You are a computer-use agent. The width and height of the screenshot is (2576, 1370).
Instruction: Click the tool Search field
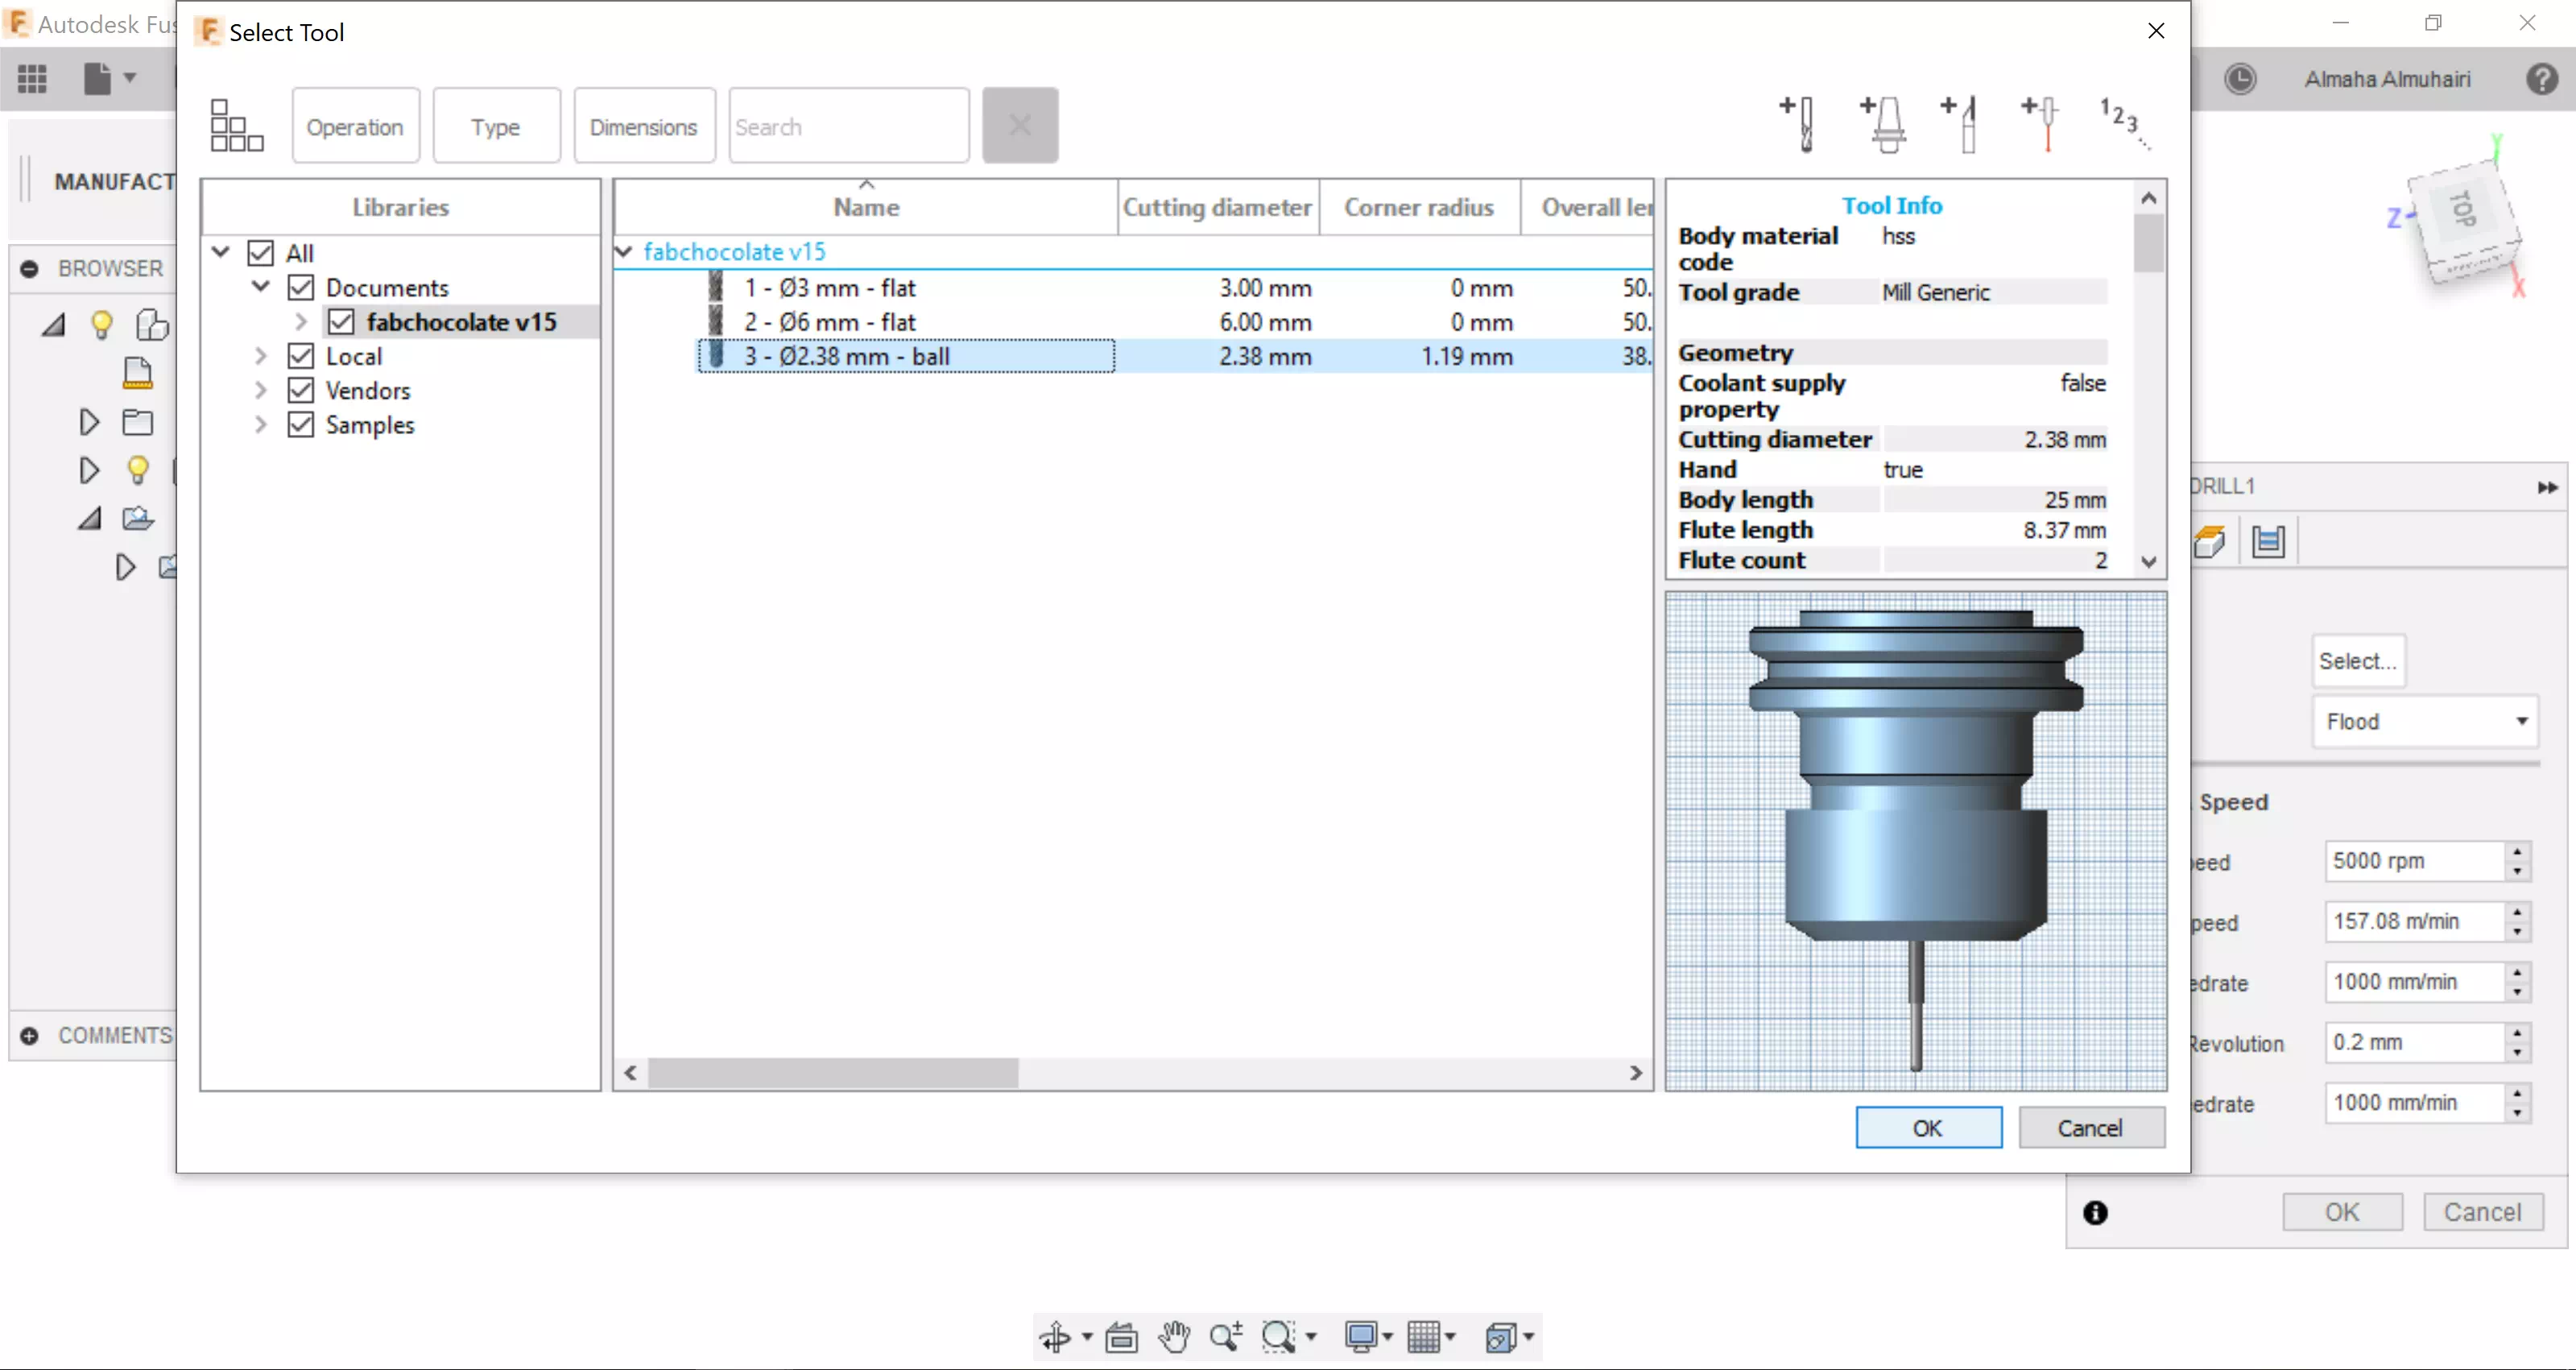[848, 127]
